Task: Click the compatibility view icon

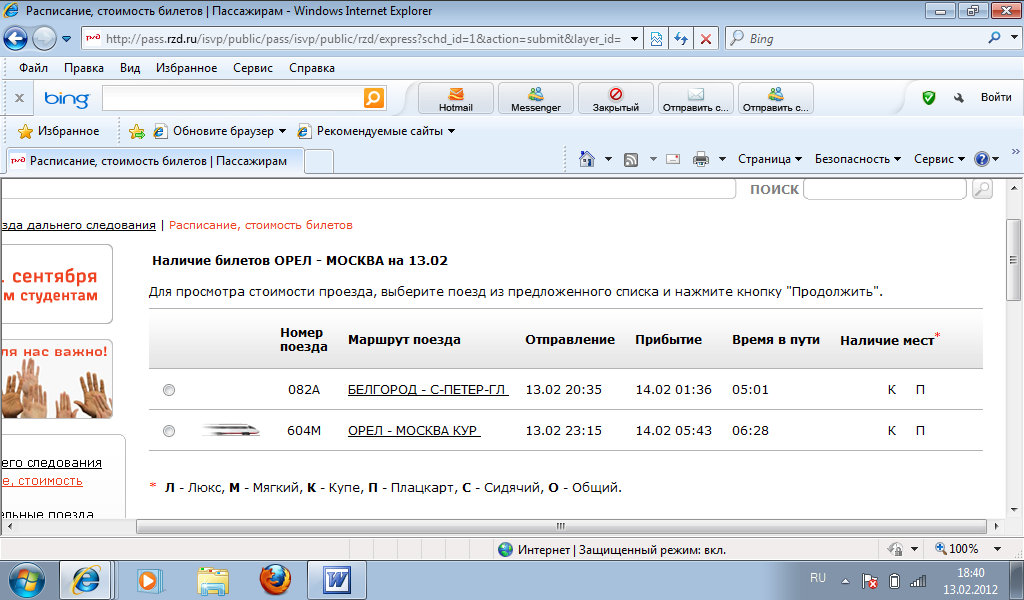Action: (x=656, y=39)
